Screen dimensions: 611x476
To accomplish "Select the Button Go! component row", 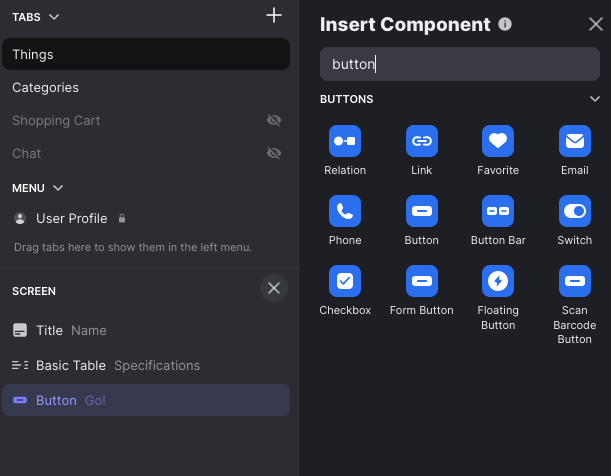I will click(146, 400).
